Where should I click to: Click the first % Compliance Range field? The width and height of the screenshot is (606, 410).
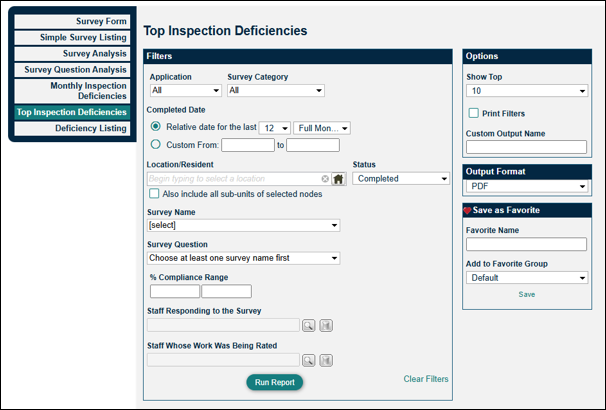pos(175,291)
